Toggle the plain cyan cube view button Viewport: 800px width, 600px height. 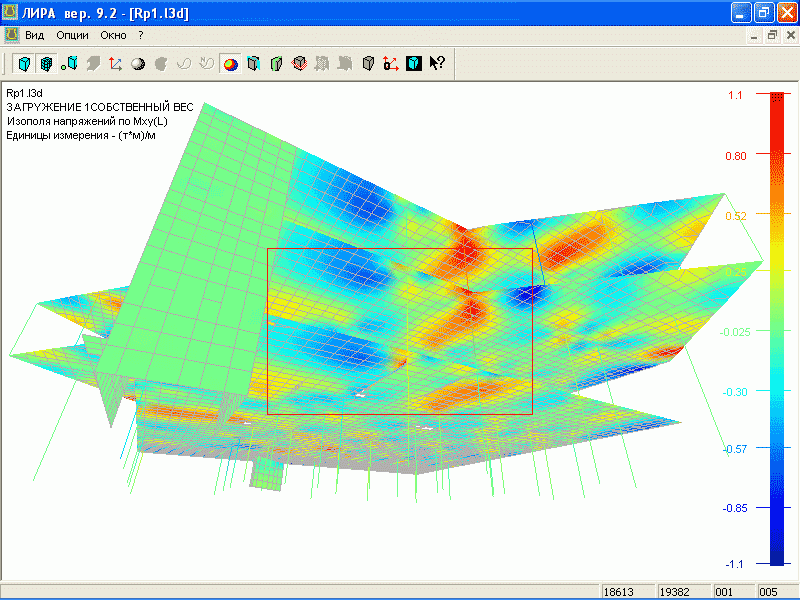[x=24, y=64]
